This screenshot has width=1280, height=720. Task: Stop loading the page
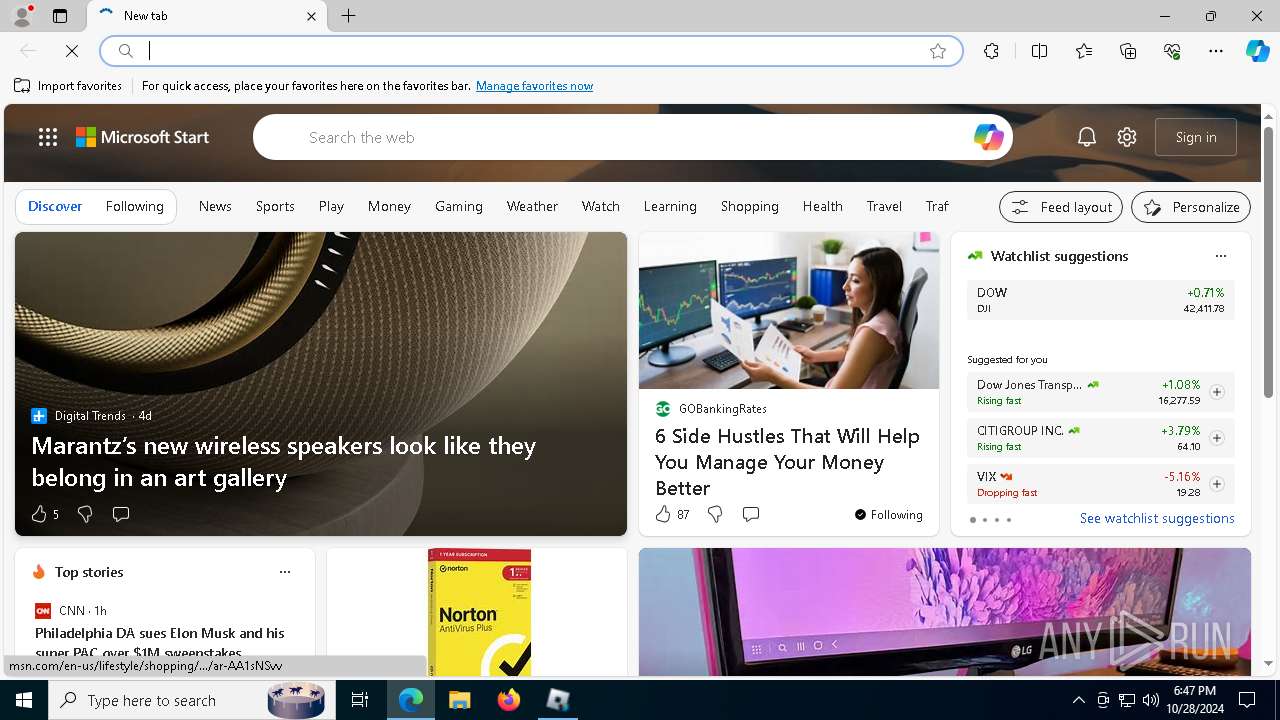click(72, 51)
